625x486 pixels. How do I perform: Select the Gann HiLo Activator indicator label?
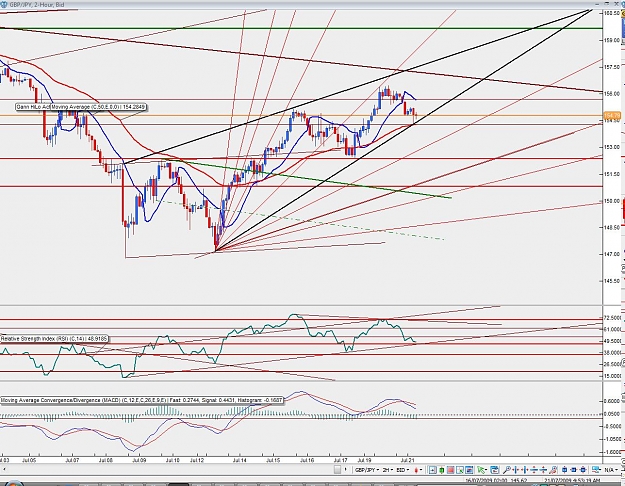point(33,107)
